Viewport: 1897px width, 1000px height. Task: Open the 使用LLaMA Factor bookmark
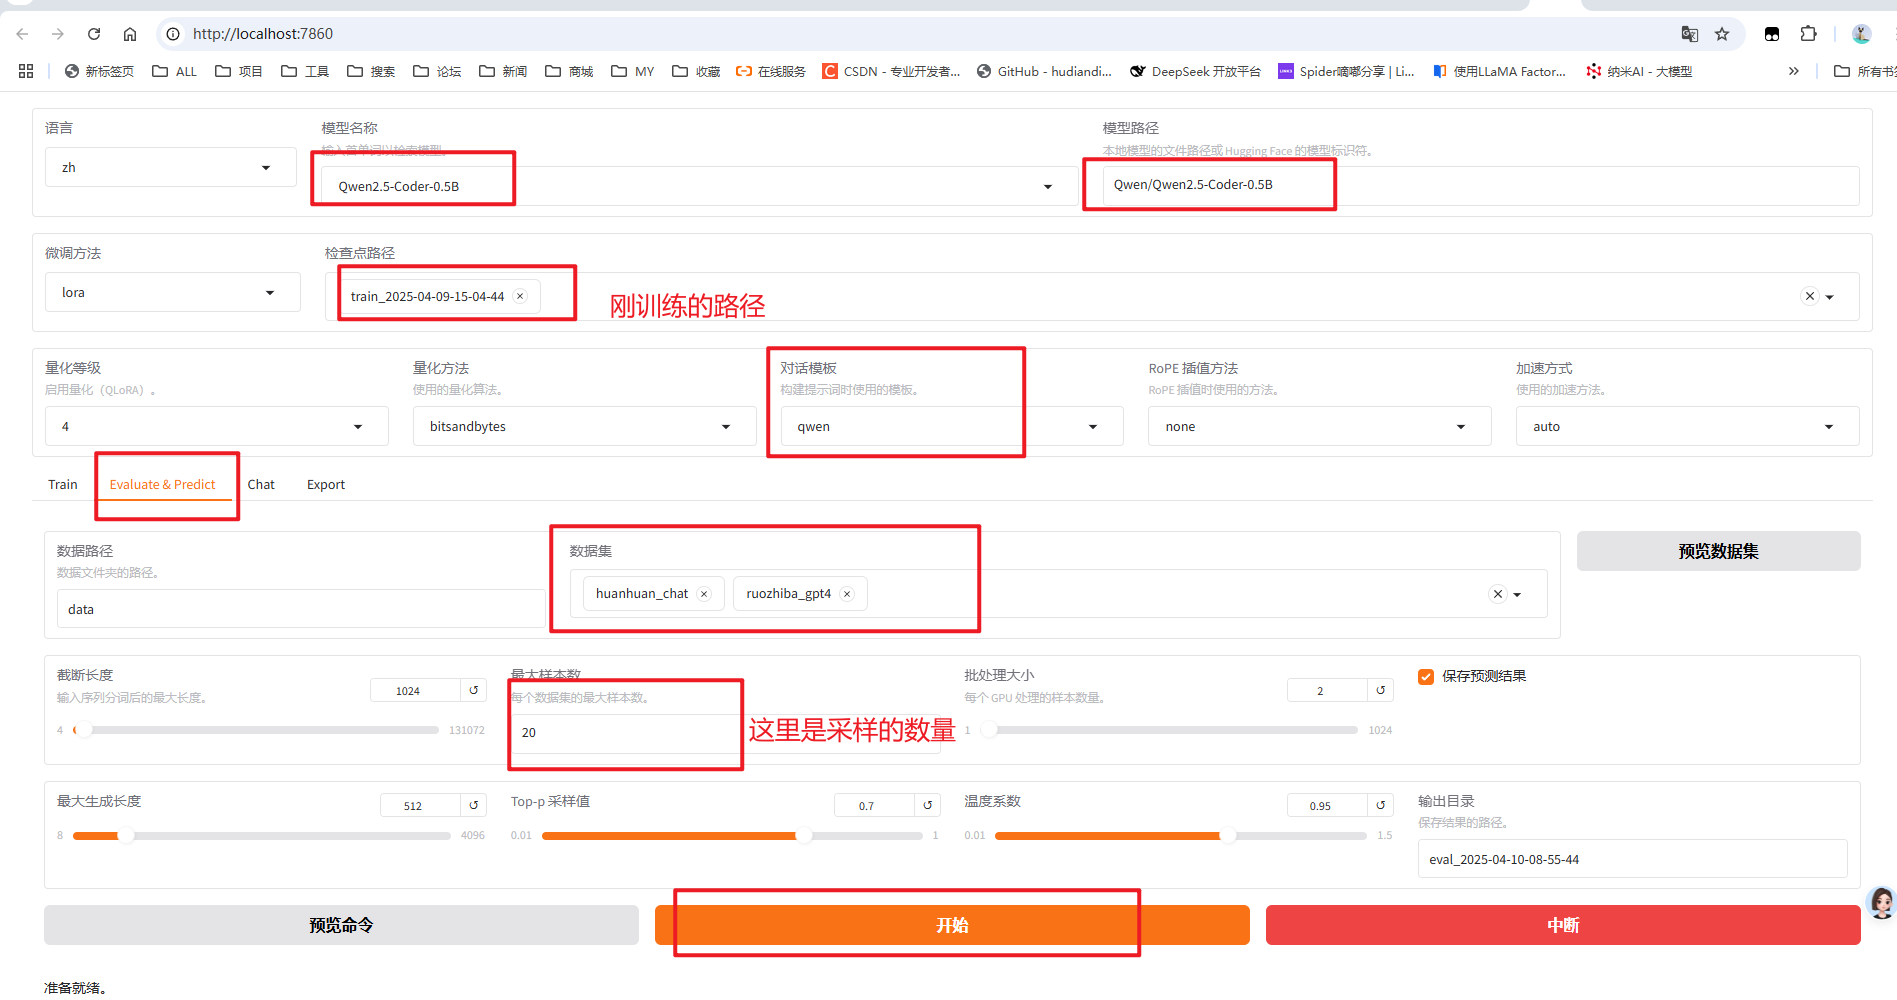pyautogui.click(x=1500, y=71)
